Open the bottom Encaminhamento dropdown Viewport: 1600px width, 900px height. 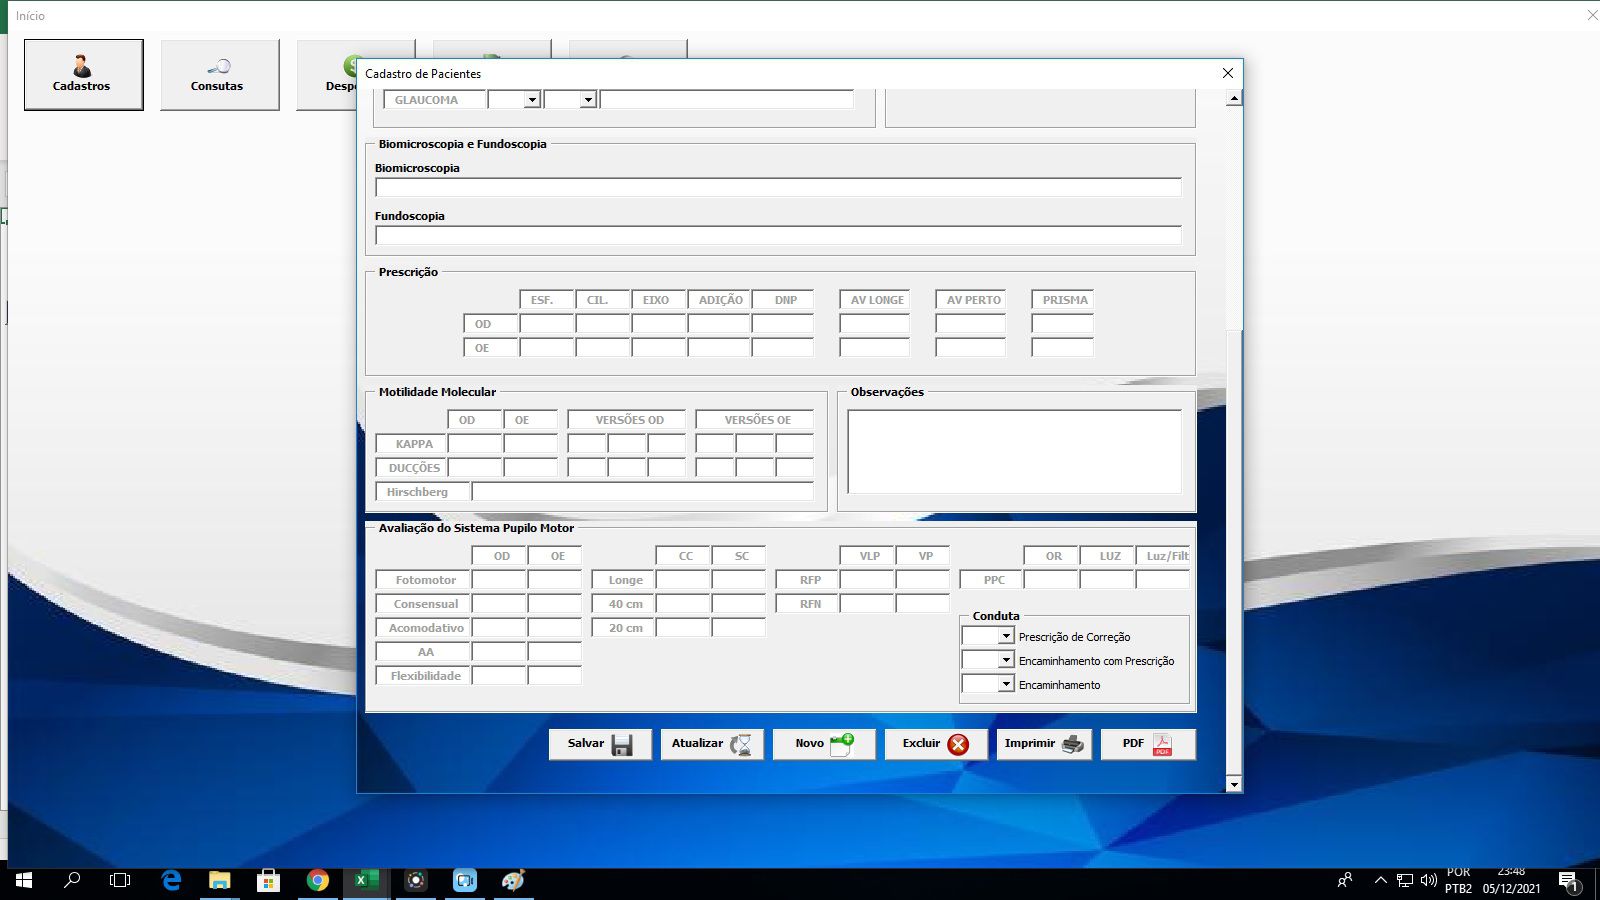[x=1006, y=684]
